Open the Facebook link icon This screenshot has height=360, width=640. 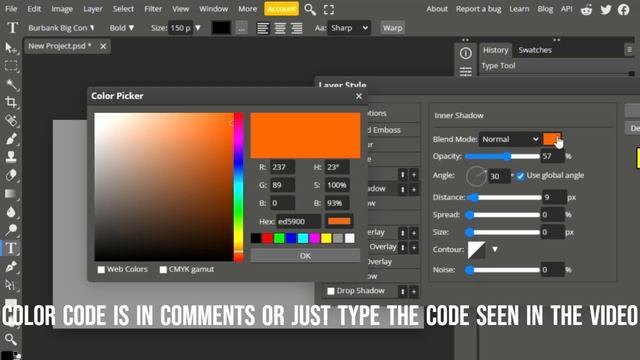click(624, 9)
